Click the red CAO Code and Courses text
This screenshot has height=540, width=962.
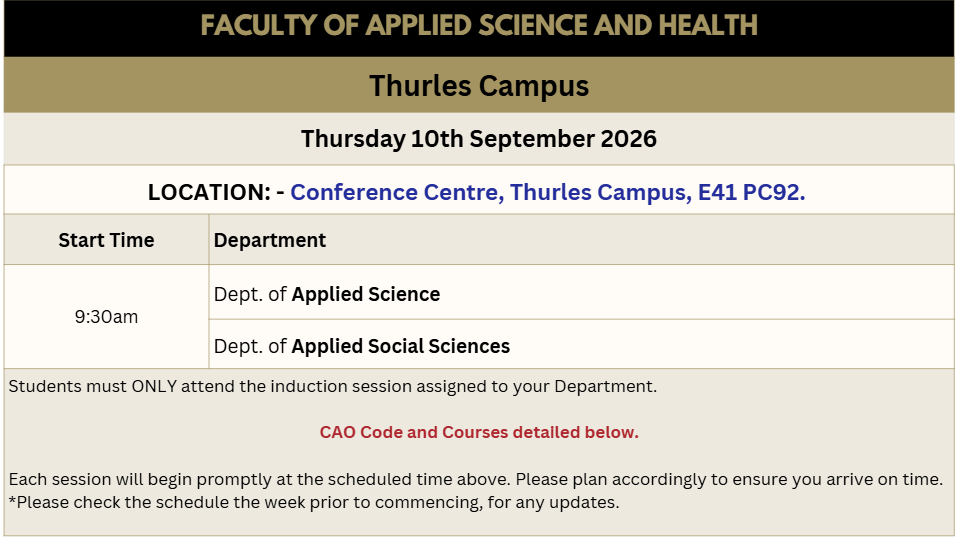(479, 432)
